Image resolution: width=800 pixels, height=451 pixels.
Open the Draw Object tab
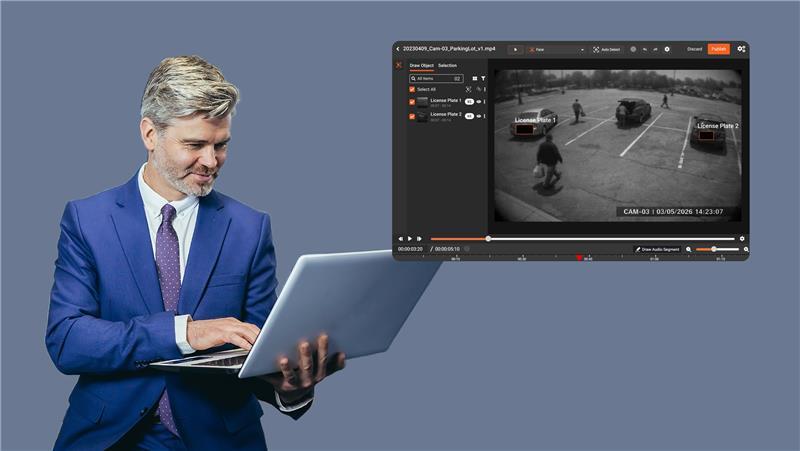tap(421, 65)
